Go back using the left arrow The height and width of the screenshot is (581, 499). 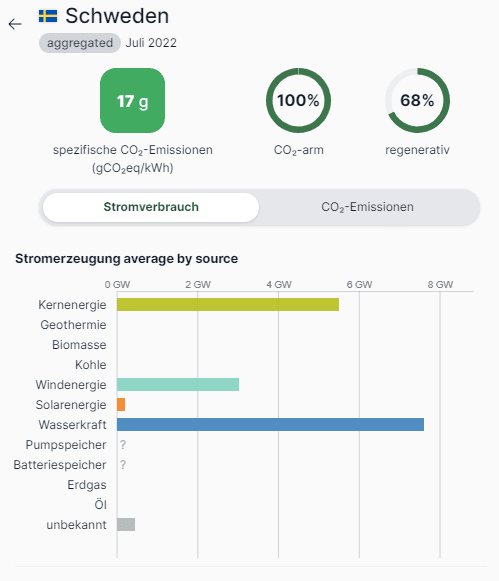click(15, 24)
